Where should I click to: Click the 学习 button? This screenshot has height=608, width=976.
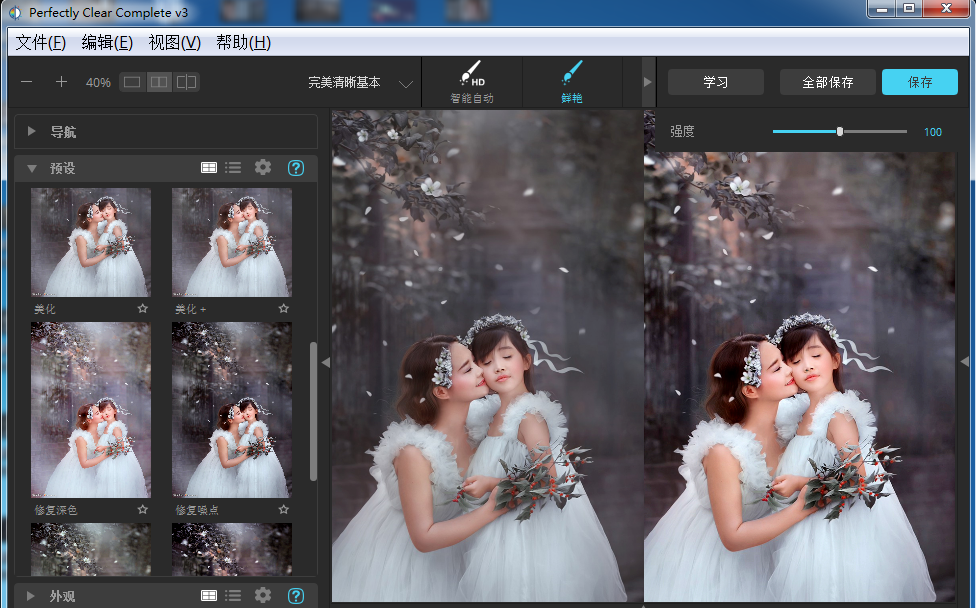716,82
